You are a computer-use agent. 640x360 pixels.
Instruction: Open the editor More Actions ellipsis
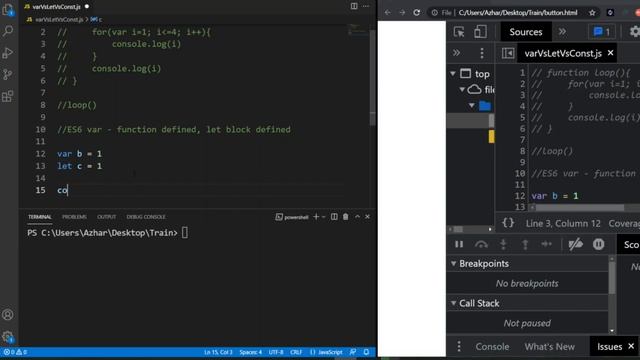tap(366, 6)
